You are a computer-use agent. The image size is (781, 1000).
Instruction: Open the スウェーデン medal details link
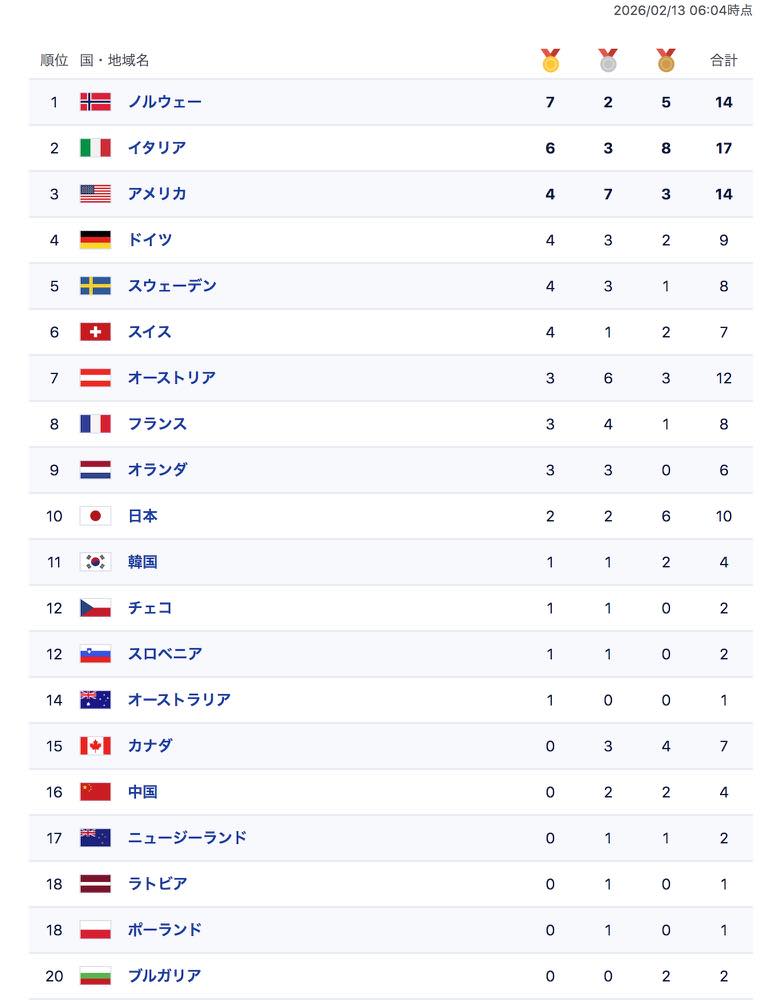172,286
